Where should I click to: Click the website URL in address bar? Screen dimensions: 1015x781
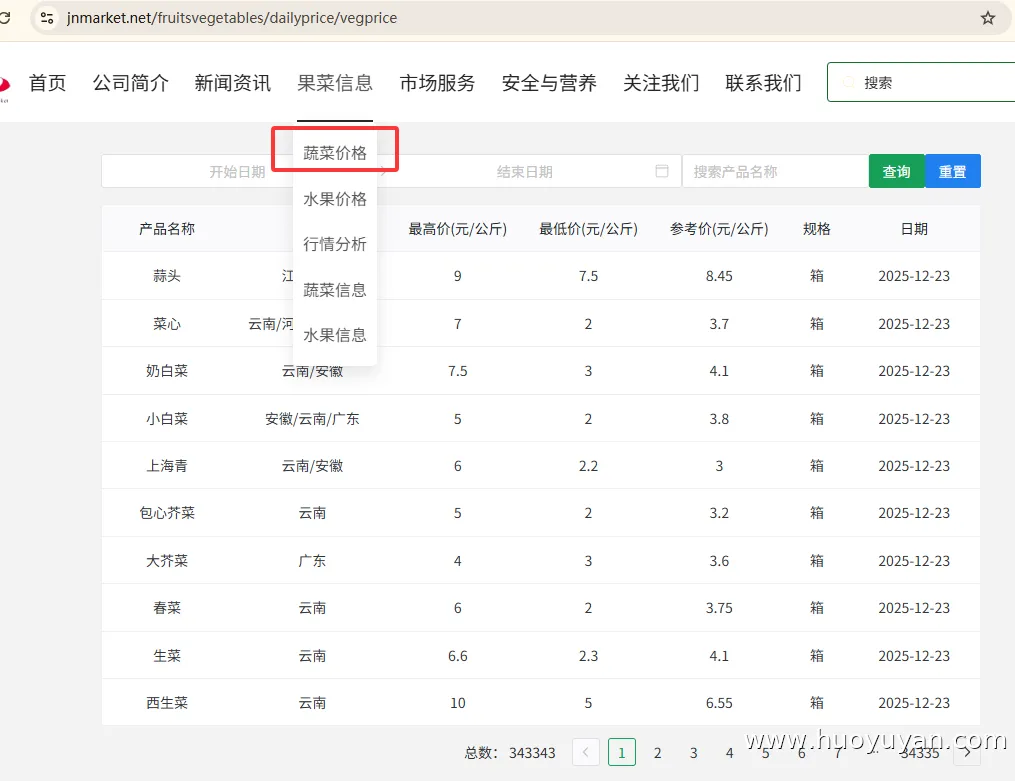(232, 17)
